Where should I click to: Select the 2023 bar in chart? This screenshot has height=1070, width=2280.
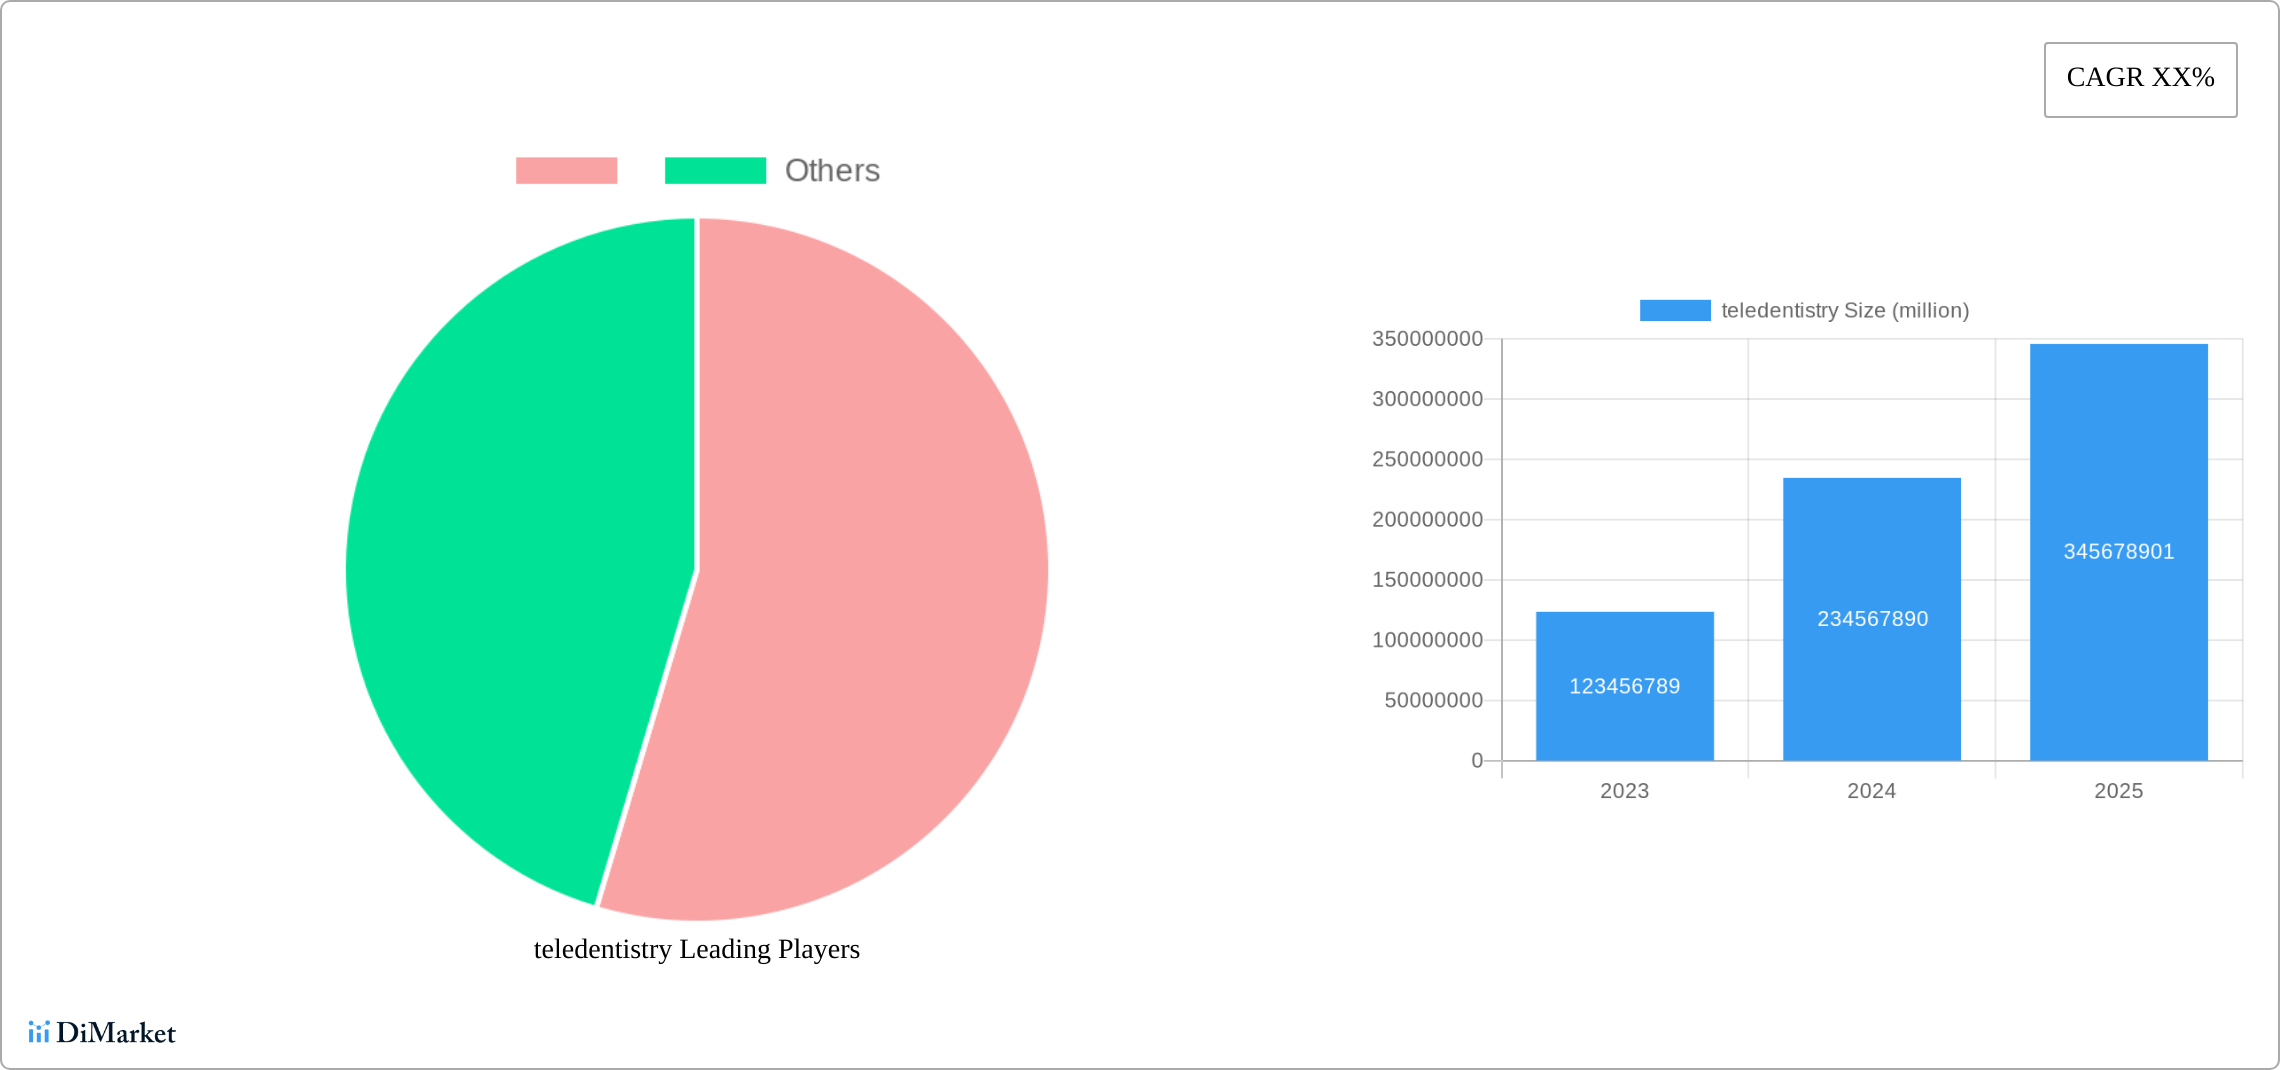pos(1625,686)
